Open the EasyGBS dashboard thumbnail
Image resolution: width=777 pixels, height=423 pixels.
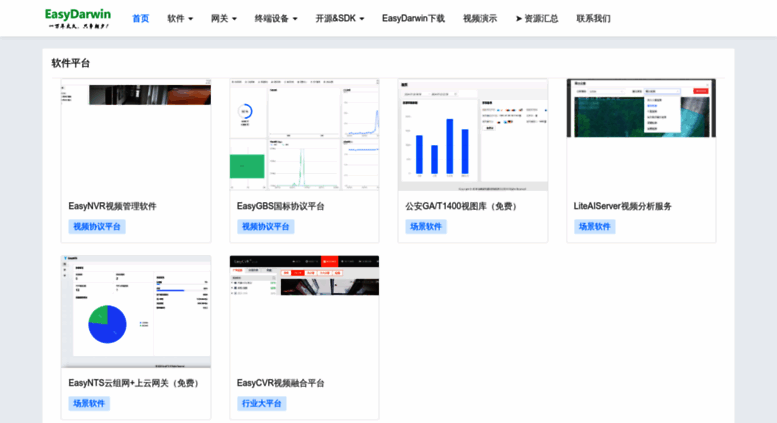click(304, 134)
